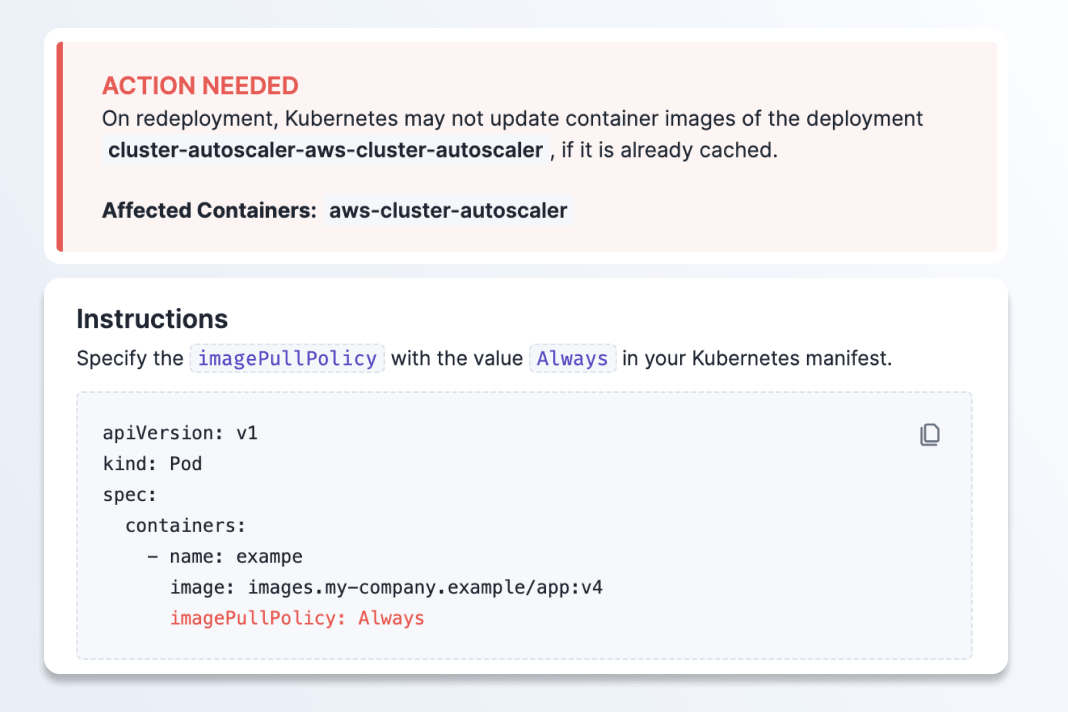
Task: Click the image: images.my-company.example/app:v4 line
Action: 386,587
